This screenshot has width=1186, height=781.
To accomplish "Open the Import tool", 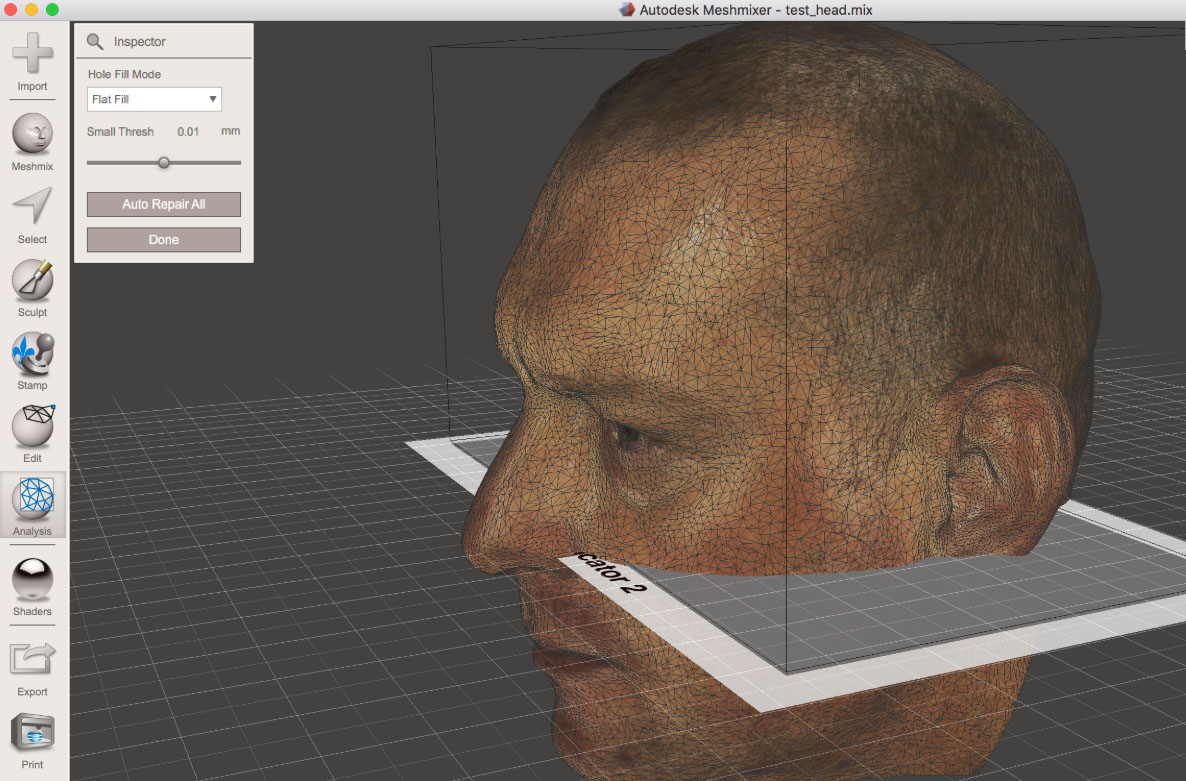I will [33, 62].
